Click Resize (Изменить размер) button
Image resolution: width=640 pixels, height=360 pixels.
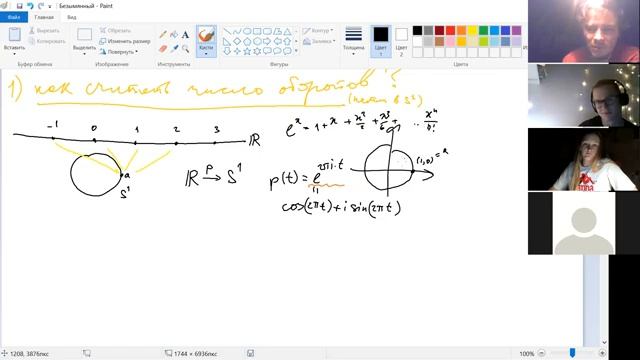tap(125, 41)
